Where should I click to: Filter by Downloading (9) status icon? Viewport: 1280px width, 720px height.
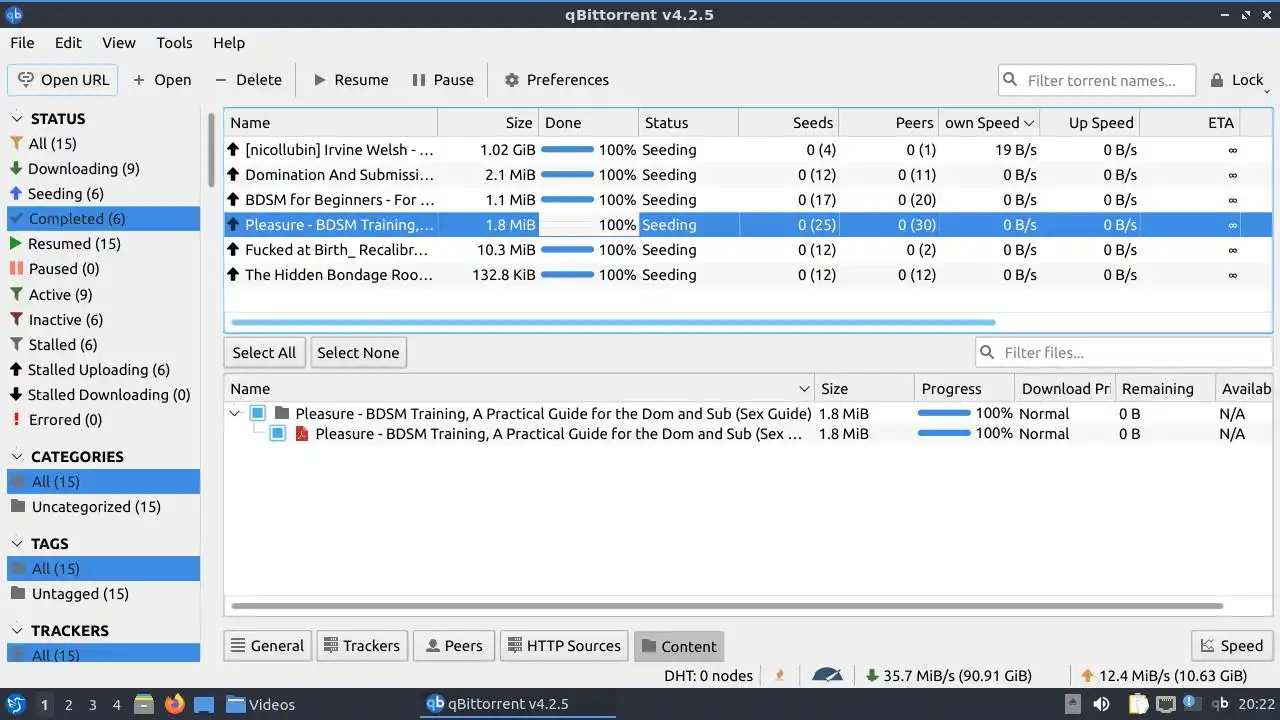16,169
